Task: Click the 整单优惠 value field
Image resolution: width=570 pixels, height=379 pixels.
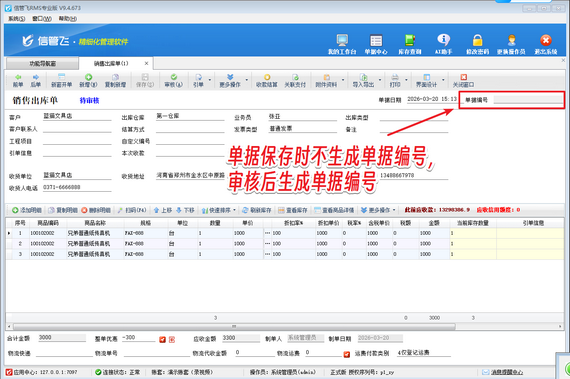Action: pos(139,338)
